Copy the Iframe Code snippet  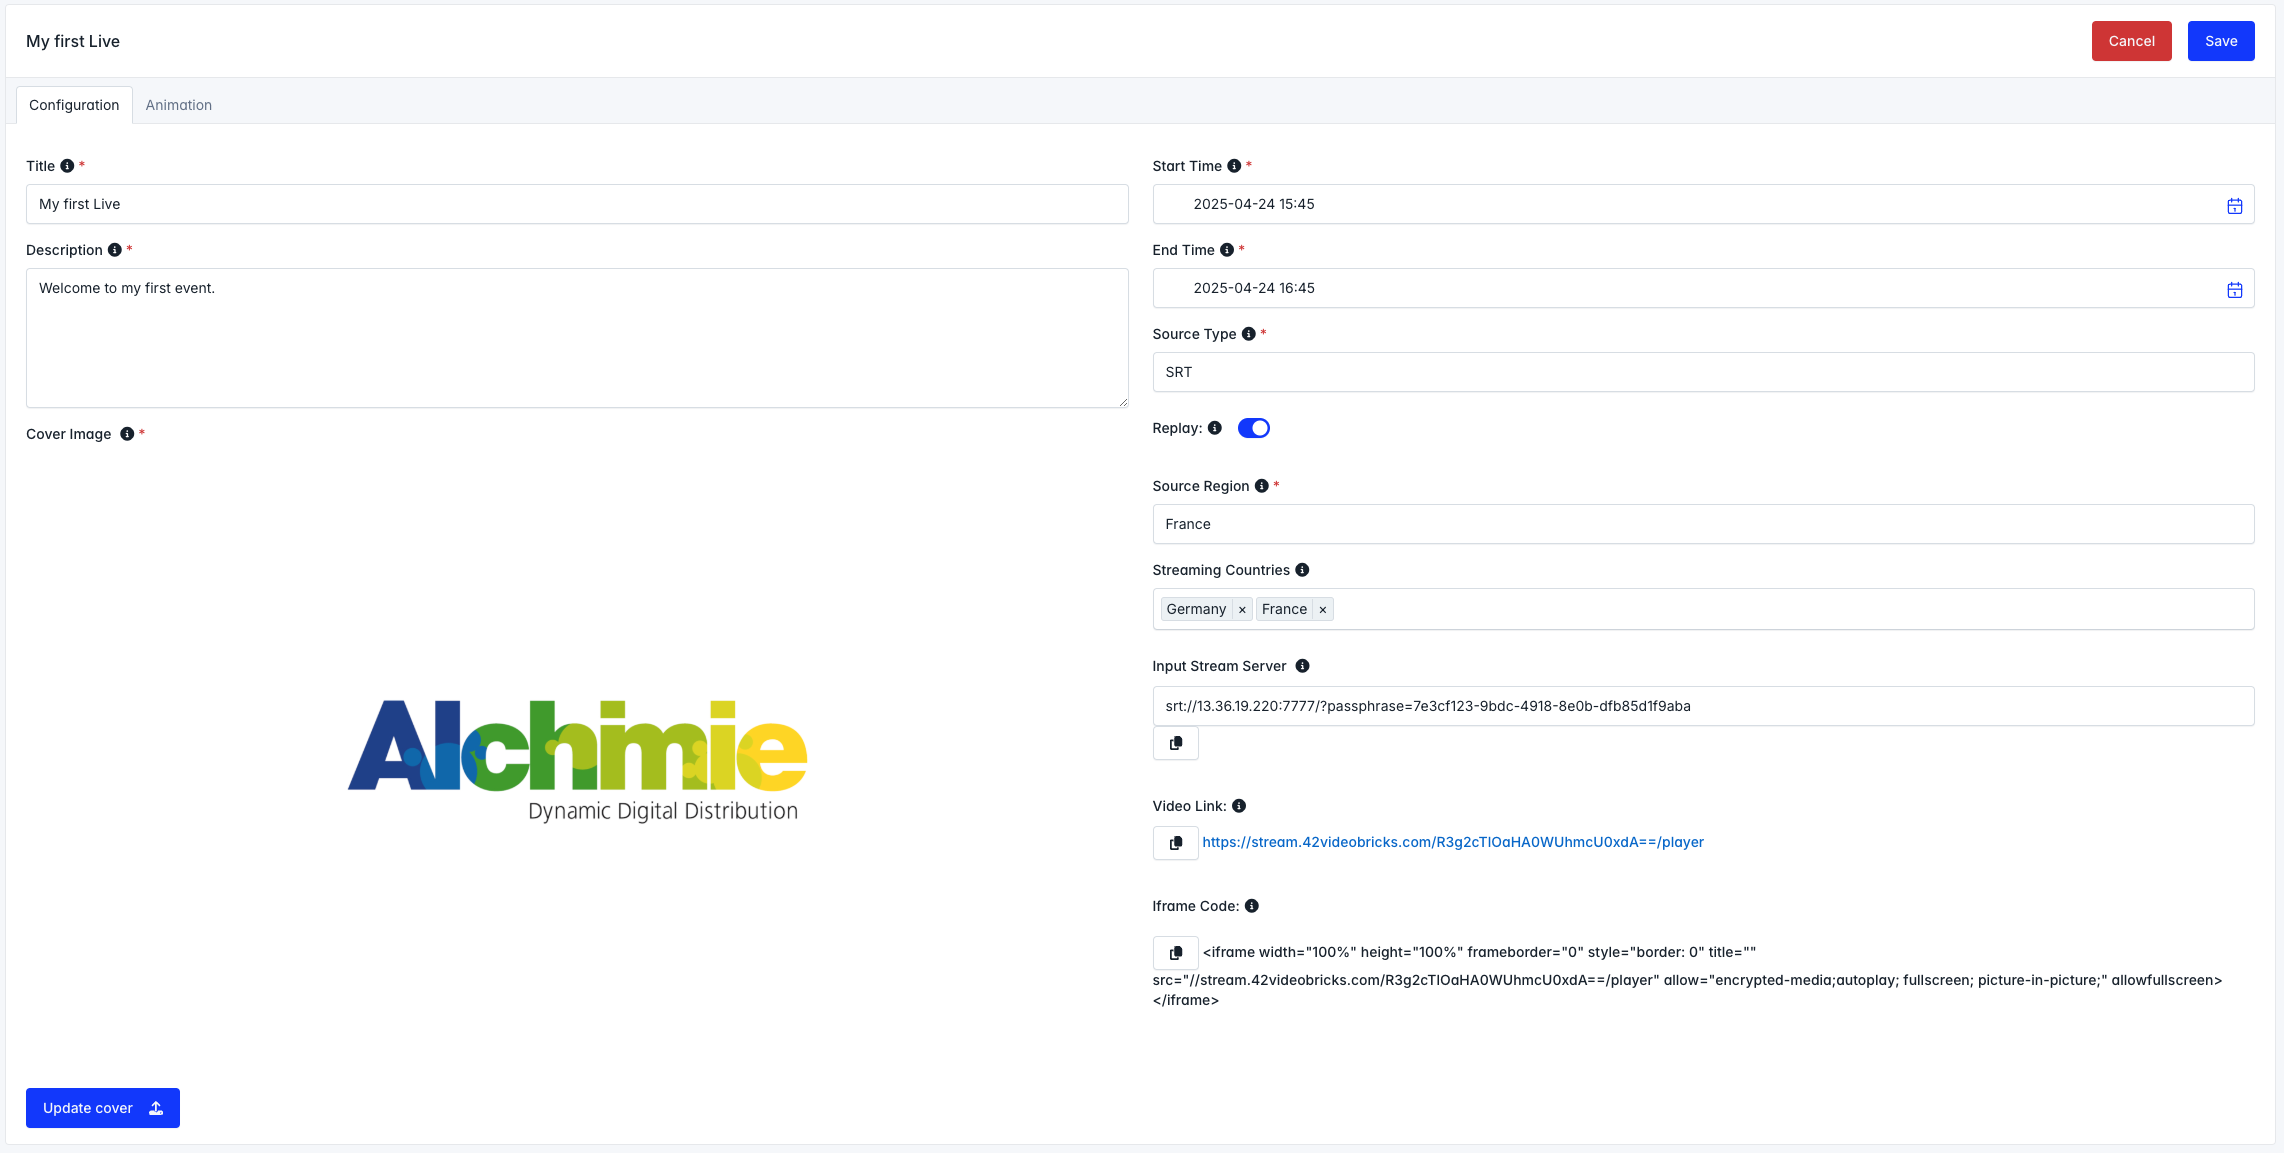coord(1175,953)
